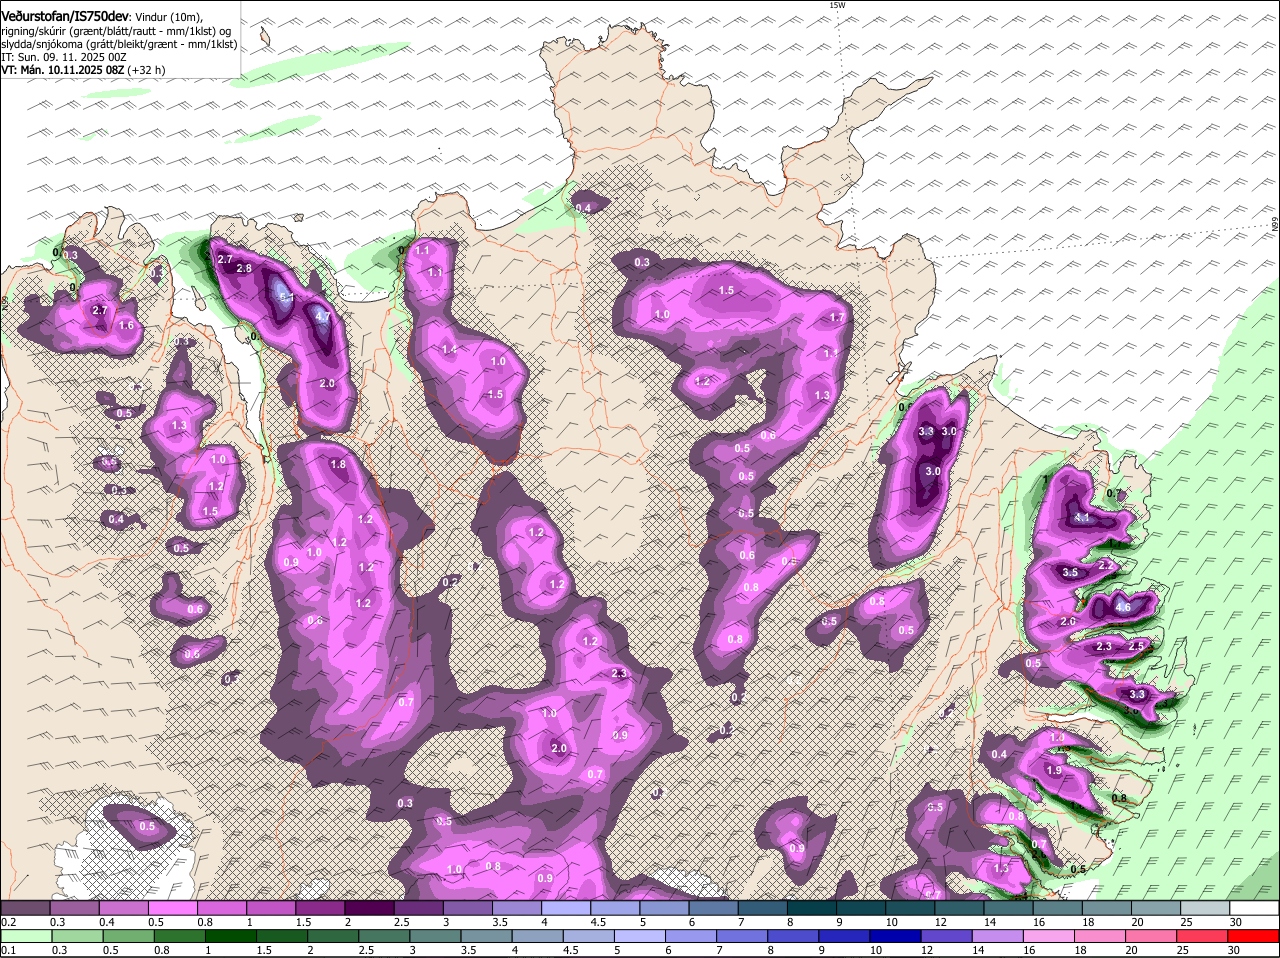Screen dimensions: 1280x958
Task: Pick the dark purple 0.2 swatch in upper legend
Action: (x=25, y=908)
